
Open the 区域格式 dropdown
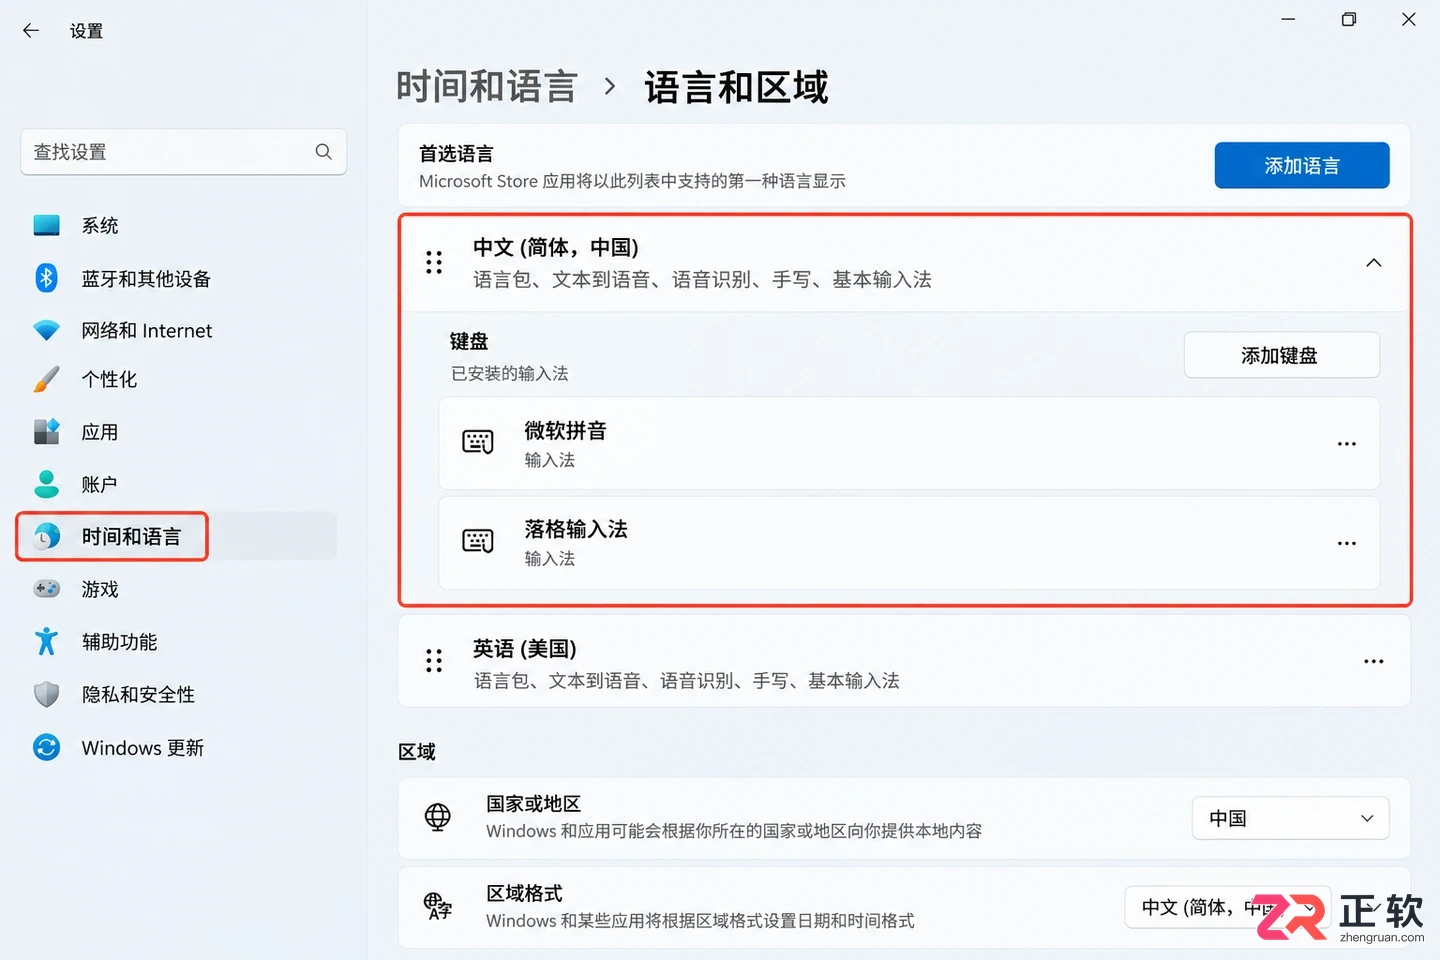click(1227, 907)
